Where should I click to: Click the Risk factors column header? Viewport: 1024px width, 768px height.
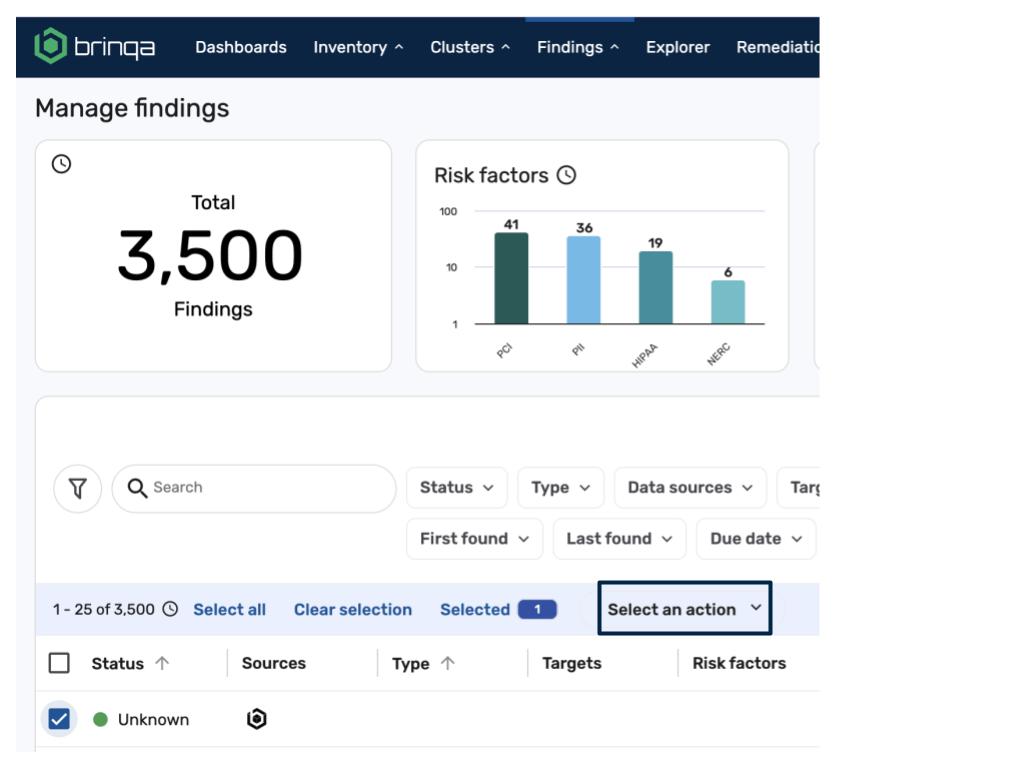(739, 663)
